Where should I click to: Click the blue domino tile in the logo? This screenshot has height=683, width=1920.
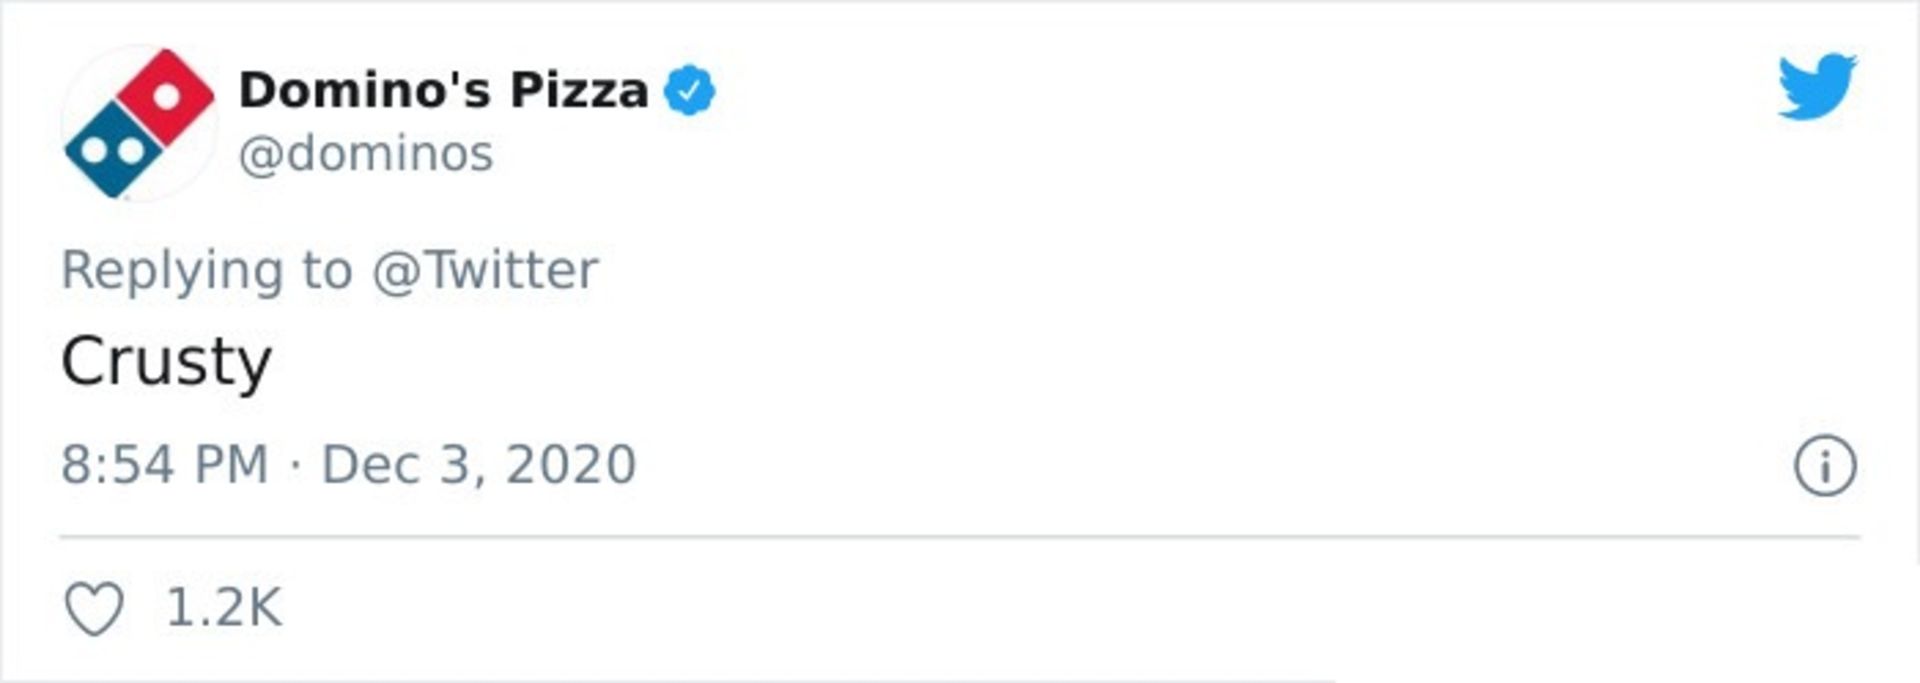(112, 152)
